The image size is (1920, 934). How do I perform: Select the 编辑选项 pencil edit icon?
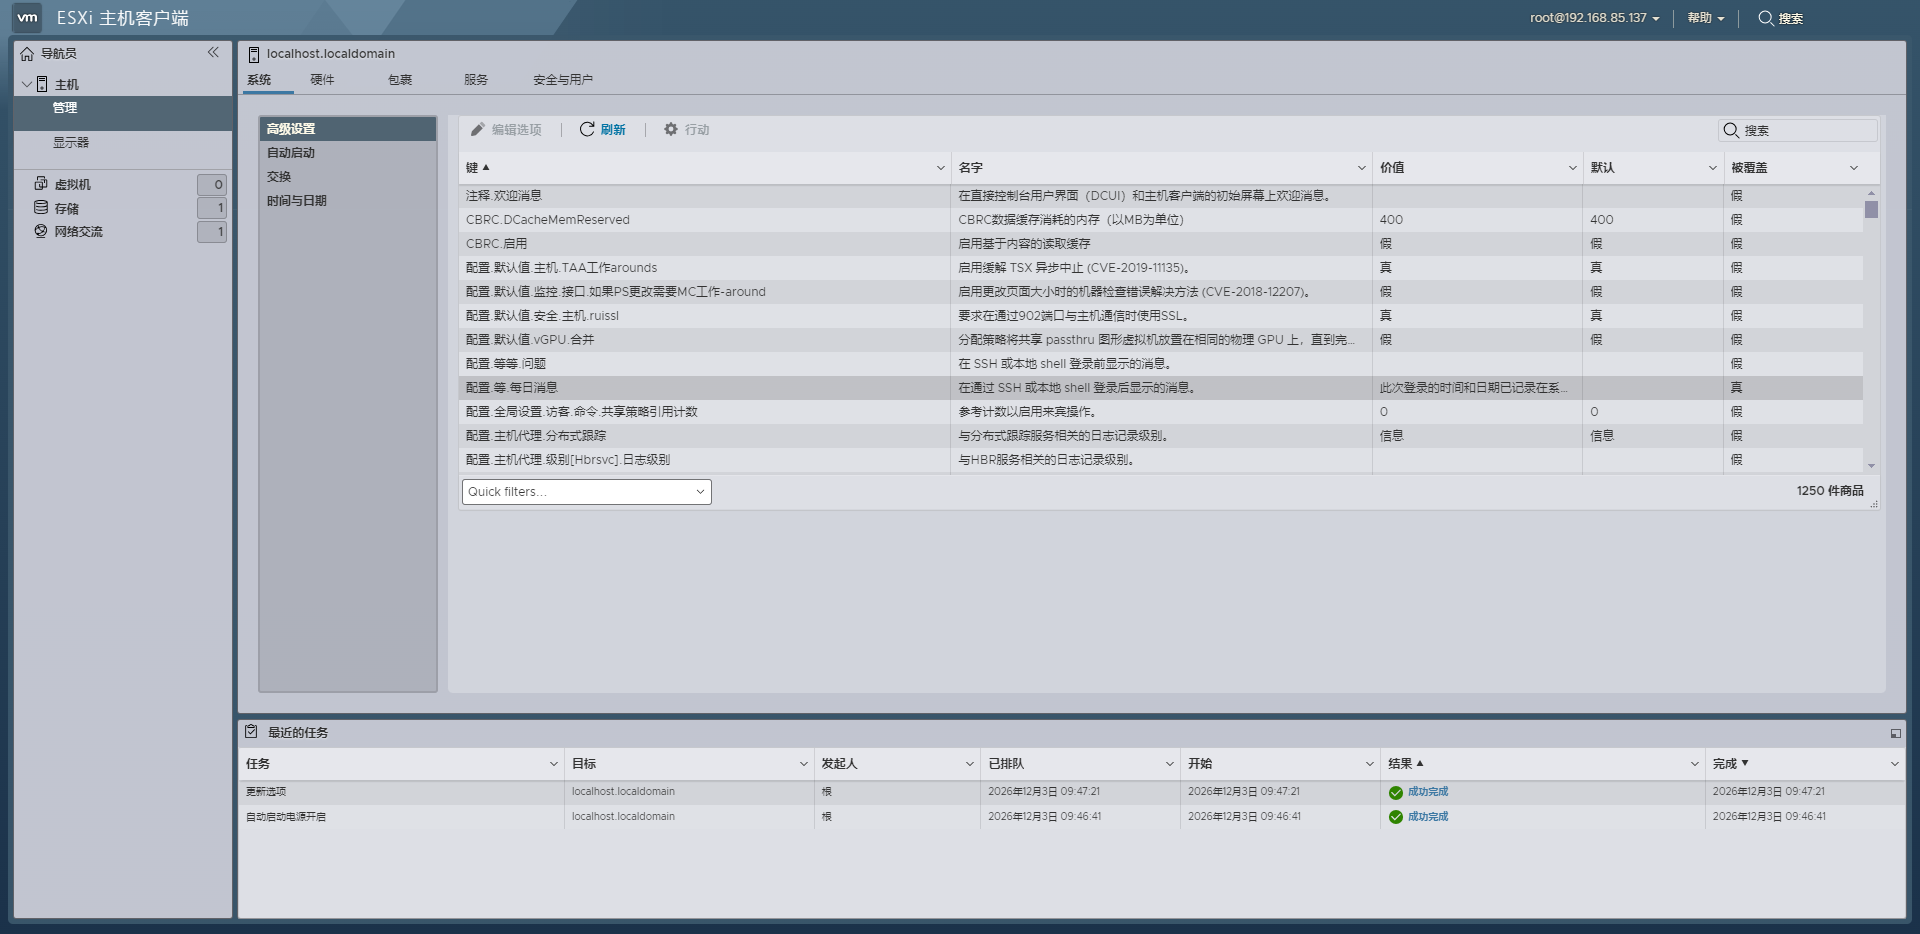[x=480, y=129]
